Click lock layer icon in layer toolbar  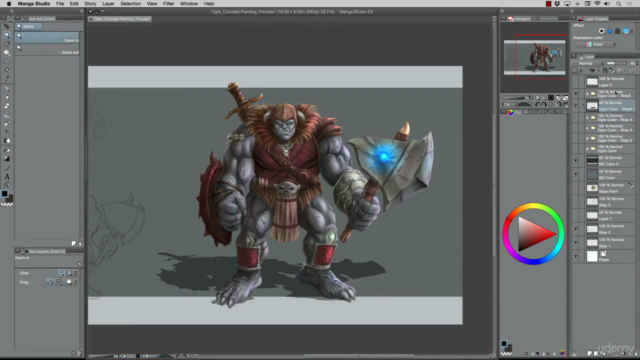[x=605, y=71]
